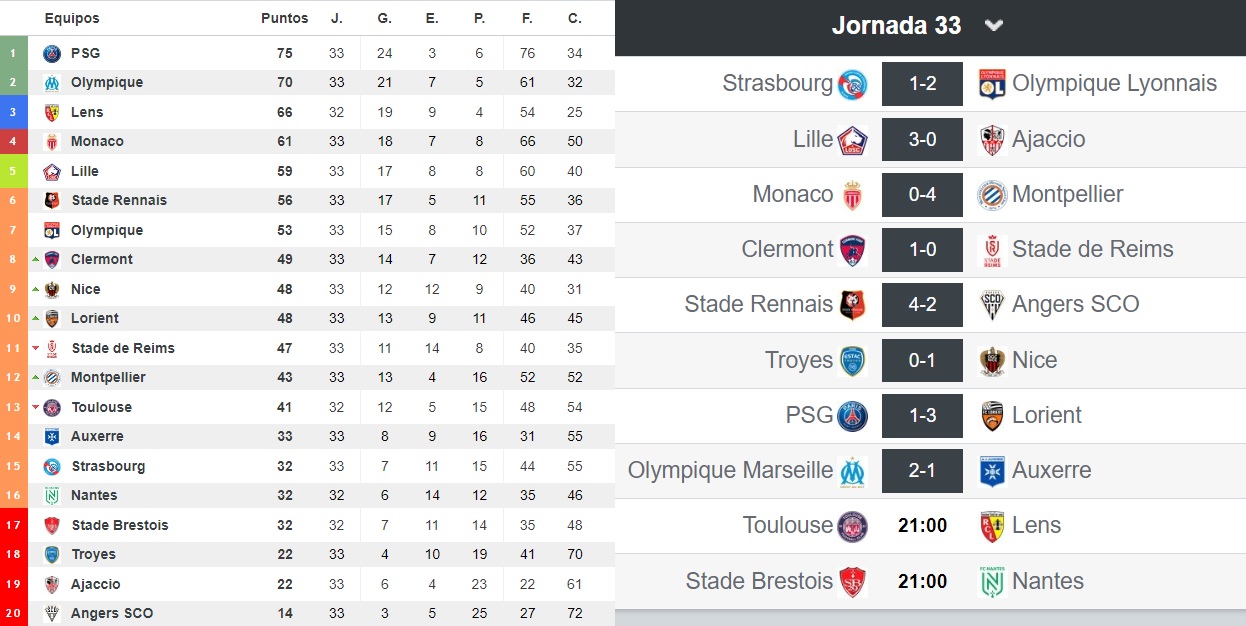Click the Lens crest in standings row
1246x626 pixels.
click(52, 112)
